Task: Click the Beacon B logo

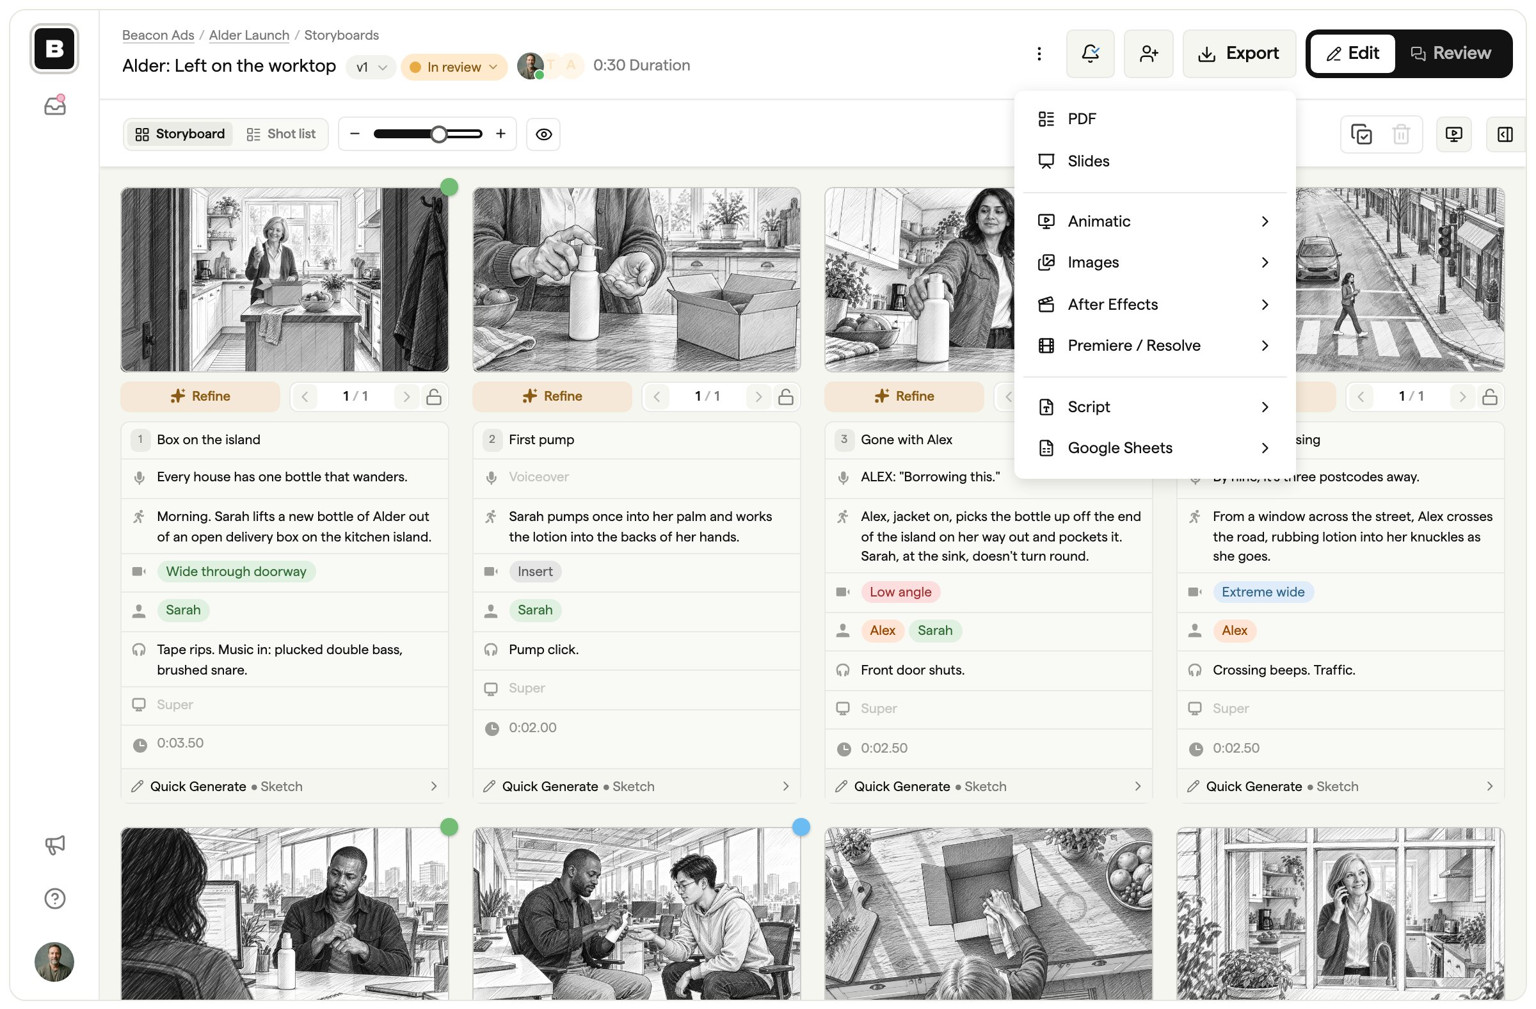Action: (x=55, y=49)
